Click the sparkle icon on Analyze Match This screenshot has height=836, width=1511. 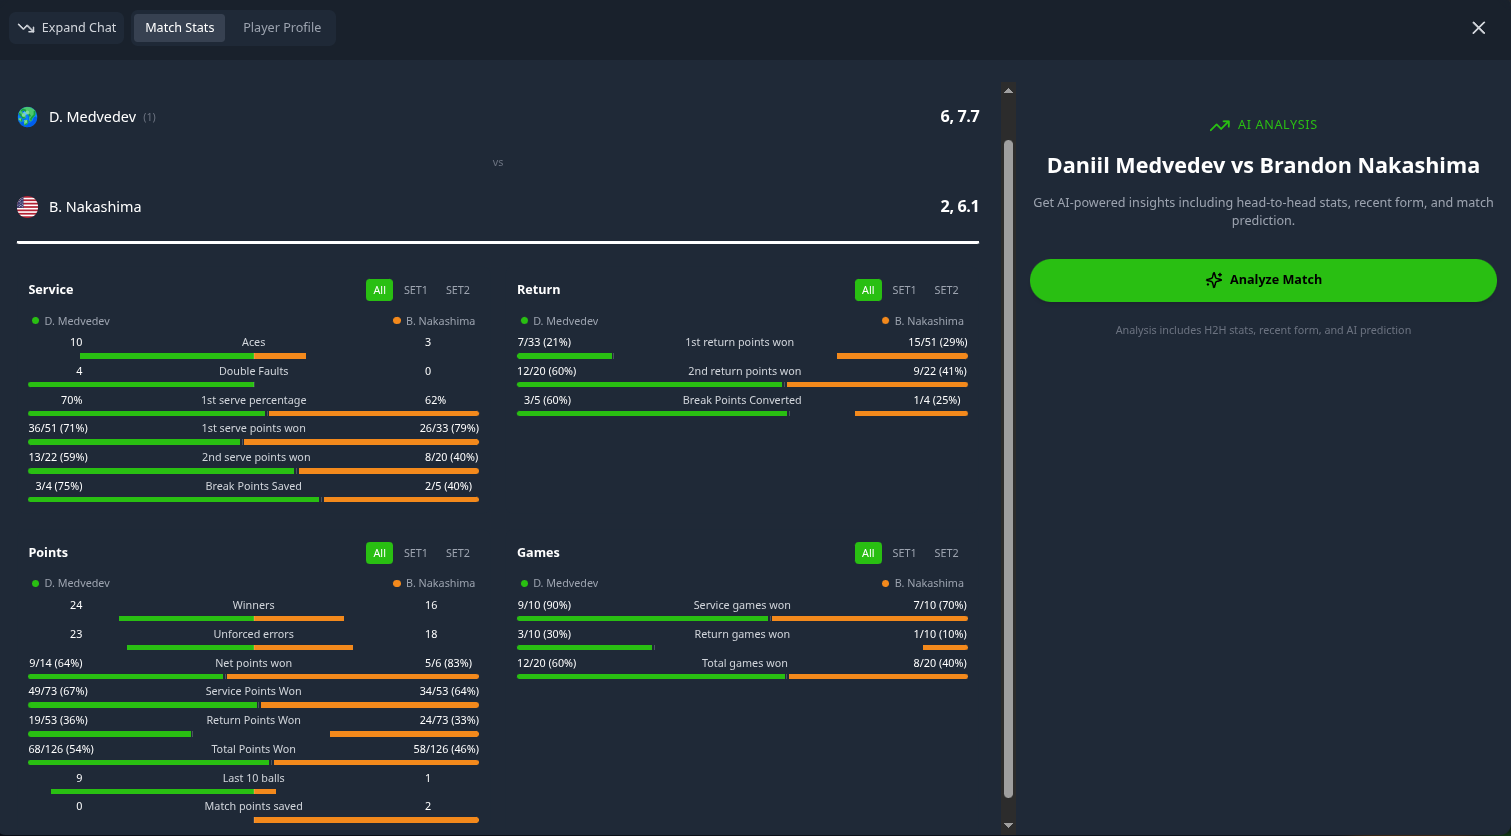pyautogui.click(x=1214, y=280)
